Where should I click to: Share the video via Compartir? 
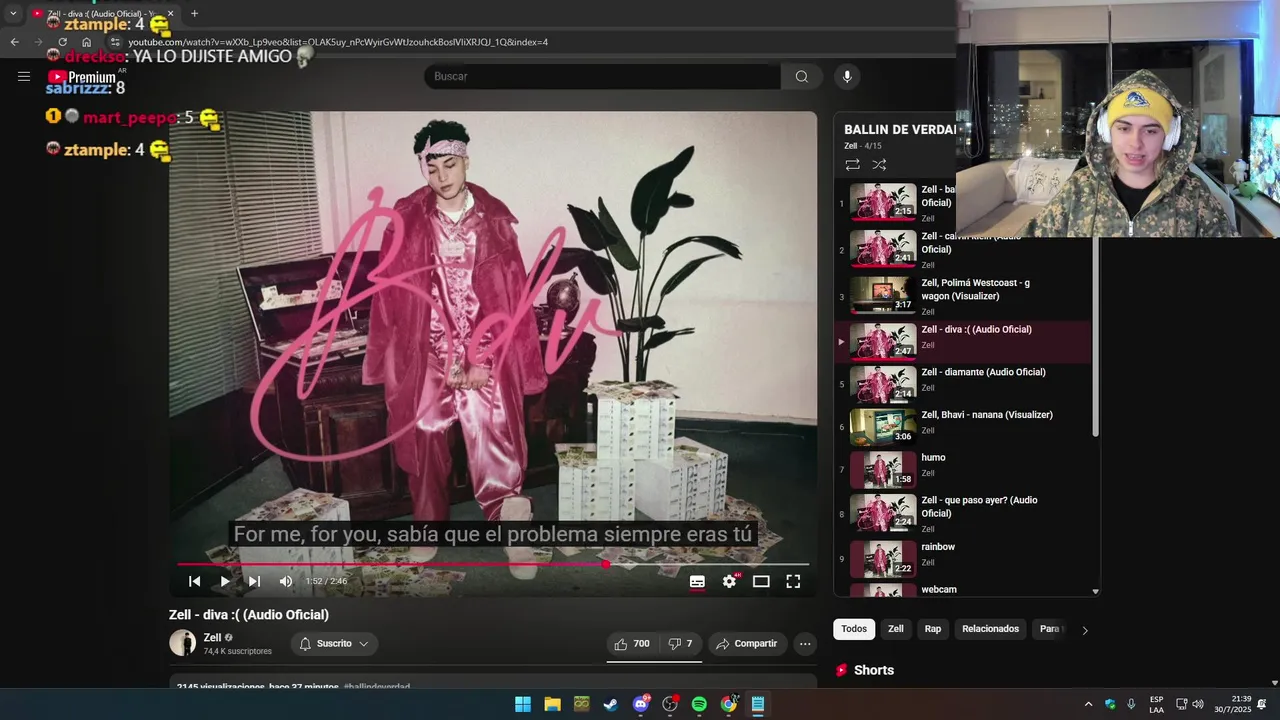pyautogui.click(x=747, y=644)
